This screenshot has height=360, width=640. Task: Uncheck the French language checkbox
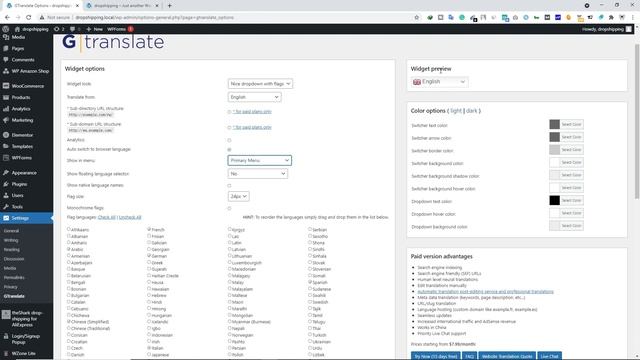point(149,229)
